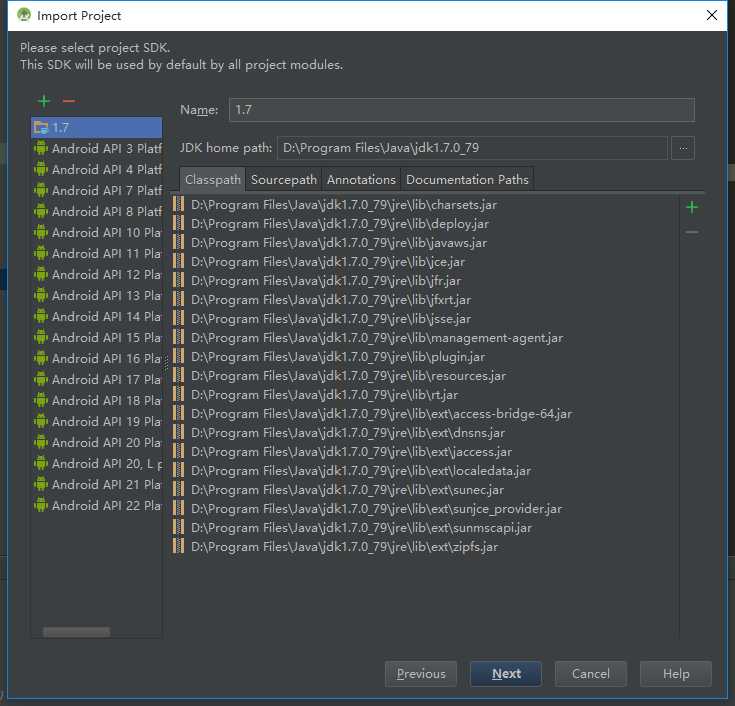
Task: Click Android icon for API 7 Platform
Action: coord(41,190)
